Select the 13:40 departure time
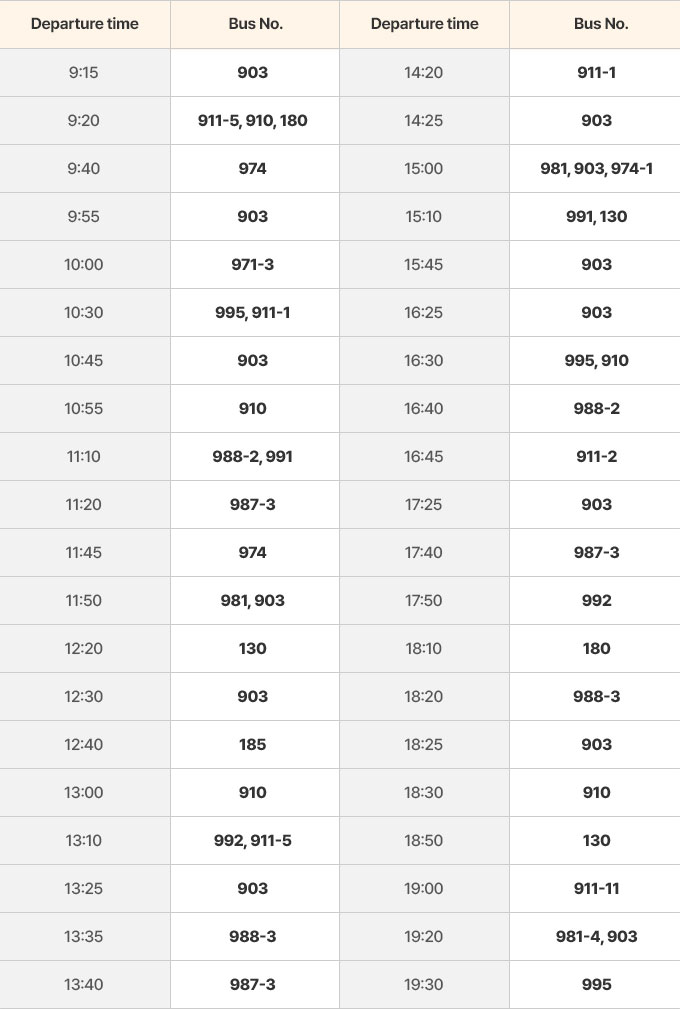680x1009 pixels. [85, 985]
